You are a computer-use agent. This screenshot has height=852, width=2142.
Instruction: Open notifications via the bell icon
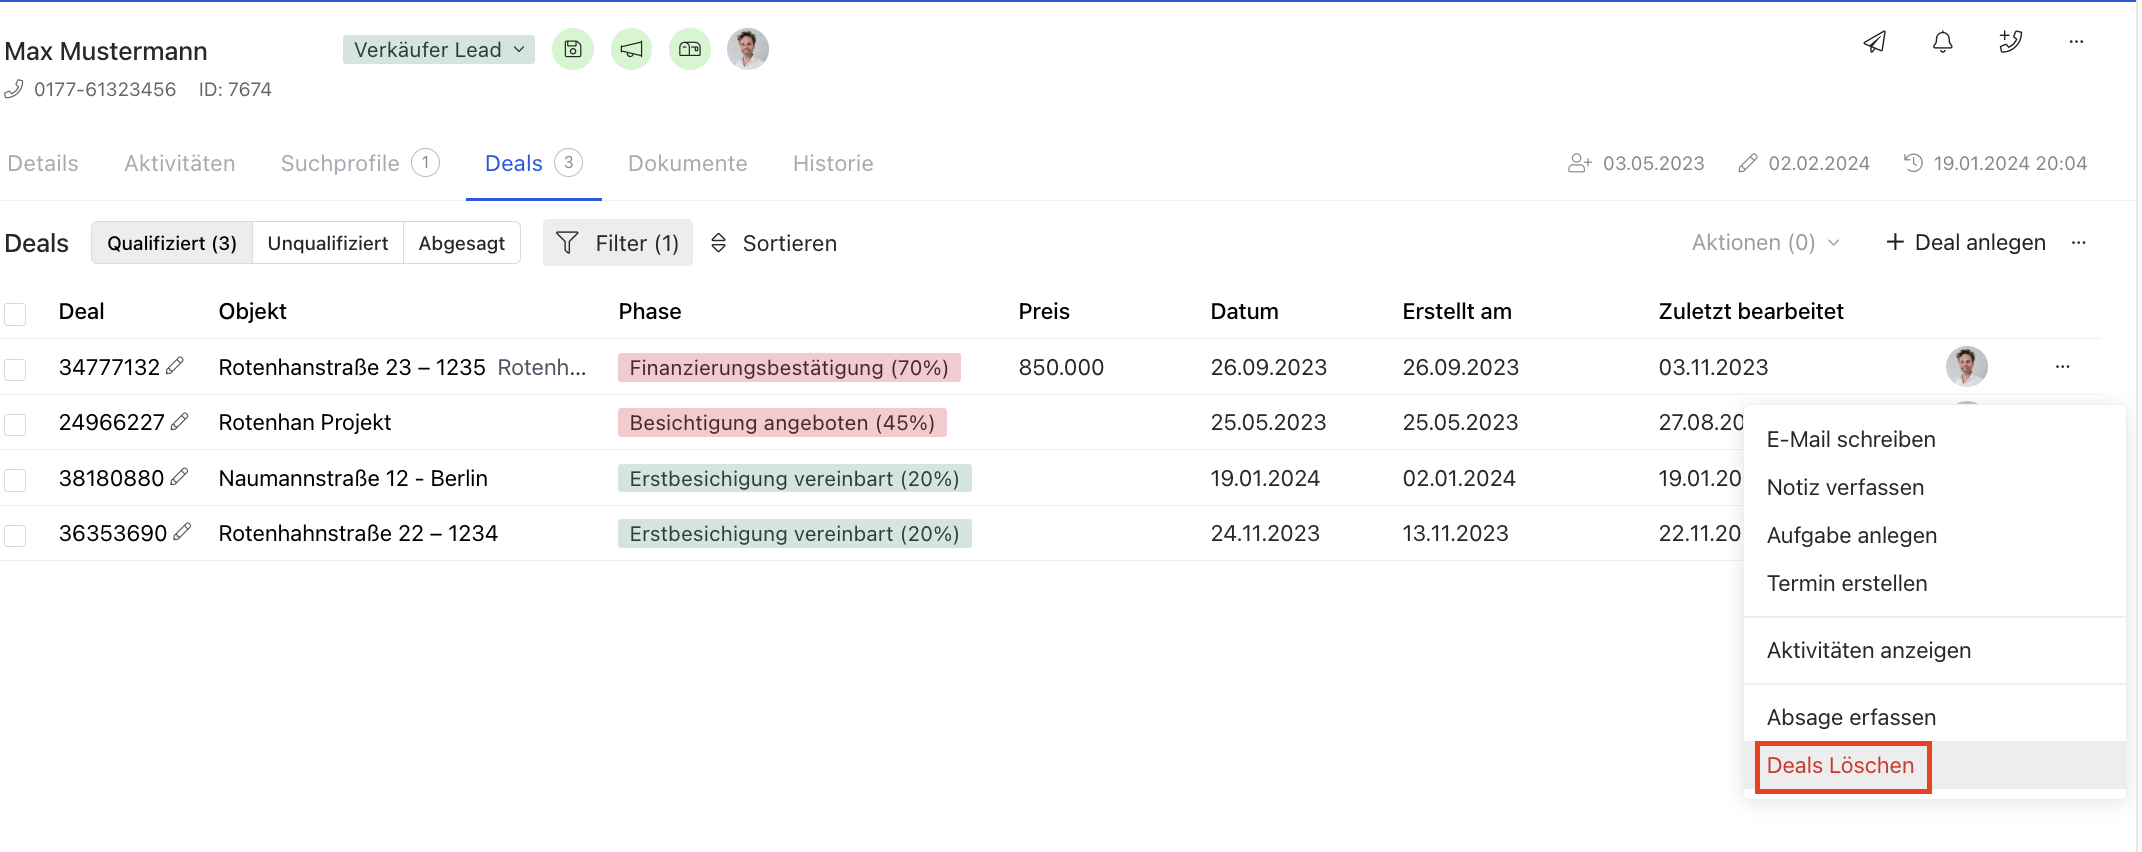(x=1942, y=42)
